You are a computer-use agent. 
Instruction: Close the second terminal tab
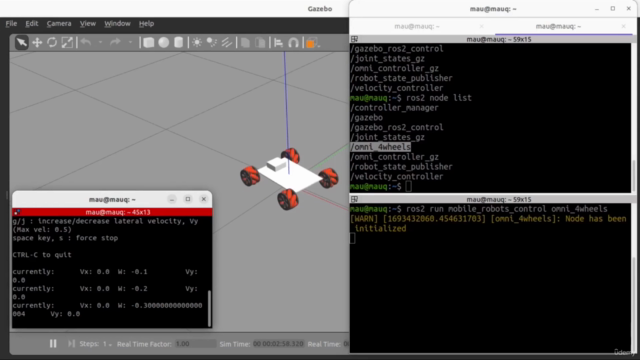point(623,26)
